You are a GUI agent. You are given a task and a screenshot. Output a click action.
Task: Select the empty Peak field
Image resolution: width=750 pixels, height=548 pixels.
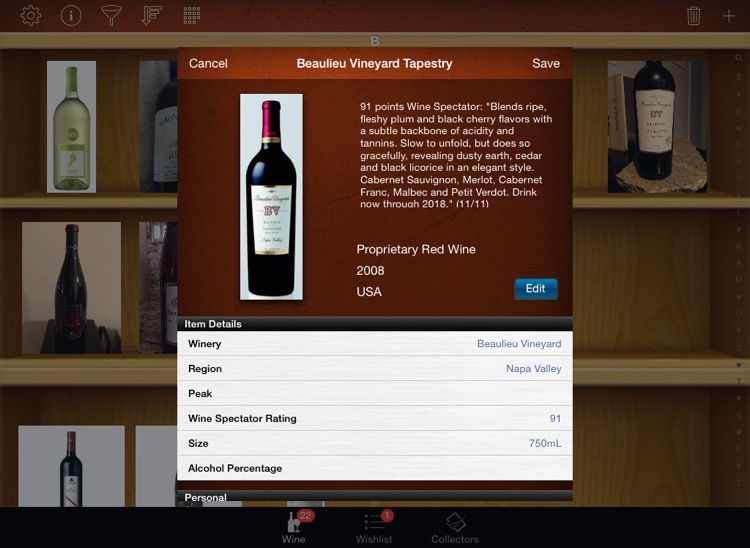(375, 394)
